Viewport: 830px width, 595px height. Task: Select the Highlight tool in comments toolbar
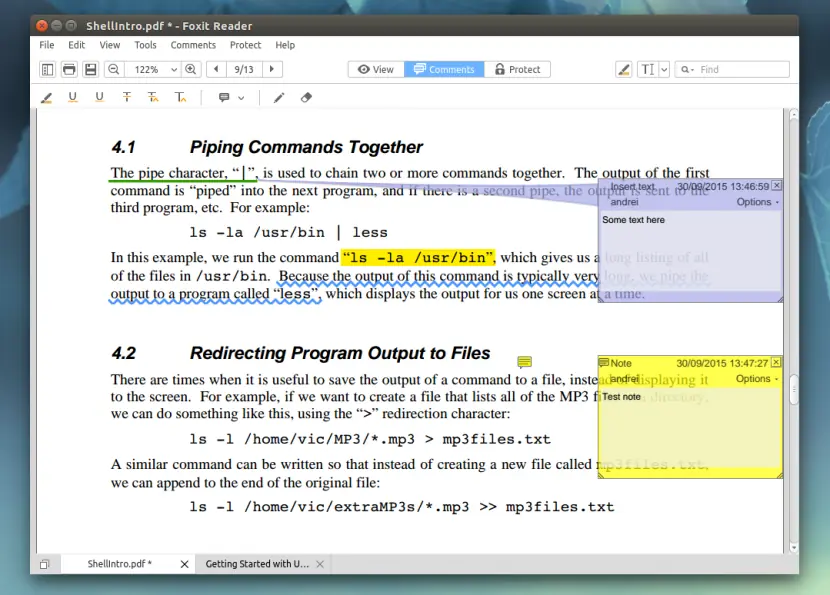(x=47, y=97)
